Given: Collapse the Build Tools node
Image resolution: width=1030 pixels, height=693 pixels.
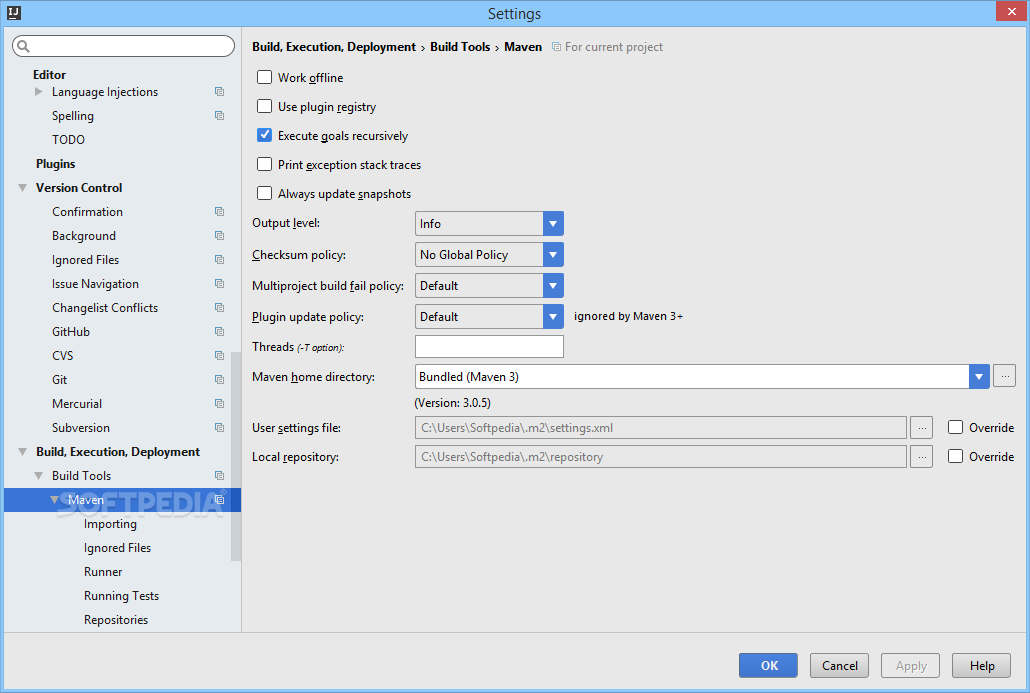Looking at the screenshot, I should click(x=39, y=476).
